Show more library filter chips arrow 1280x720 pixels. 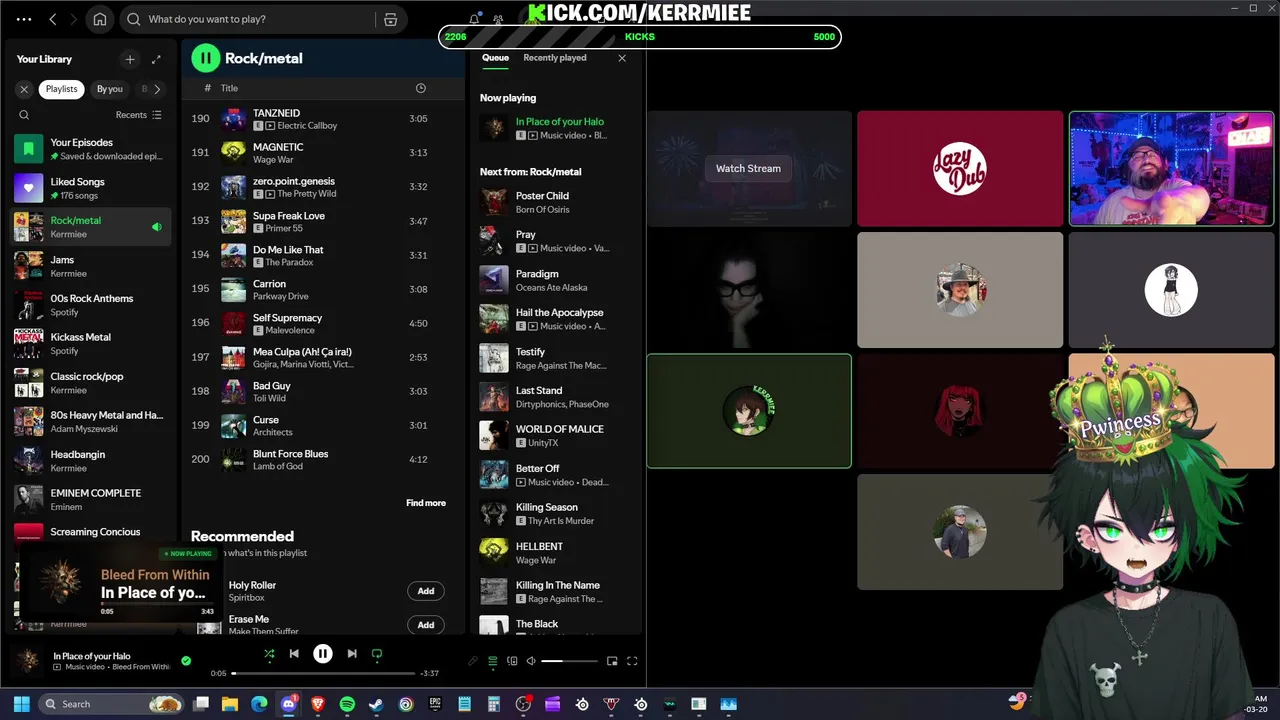[x=157, y=89]
